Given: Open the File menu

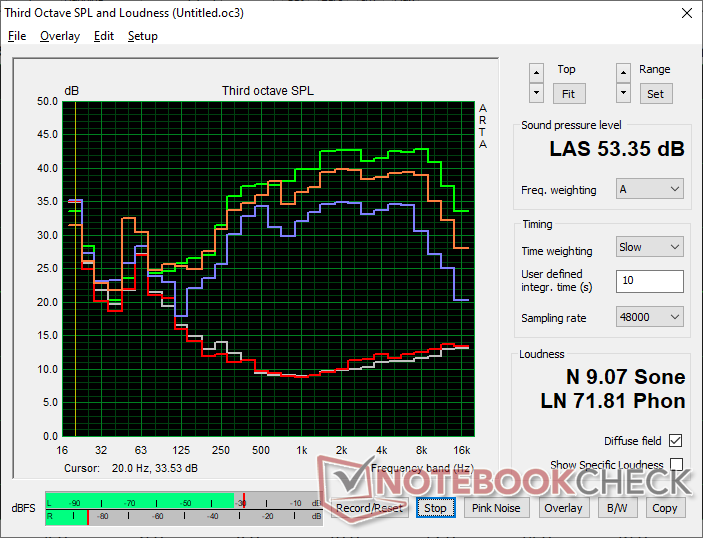Looking at the screenshot, I should pyautogui.click(x=17, y=36).
